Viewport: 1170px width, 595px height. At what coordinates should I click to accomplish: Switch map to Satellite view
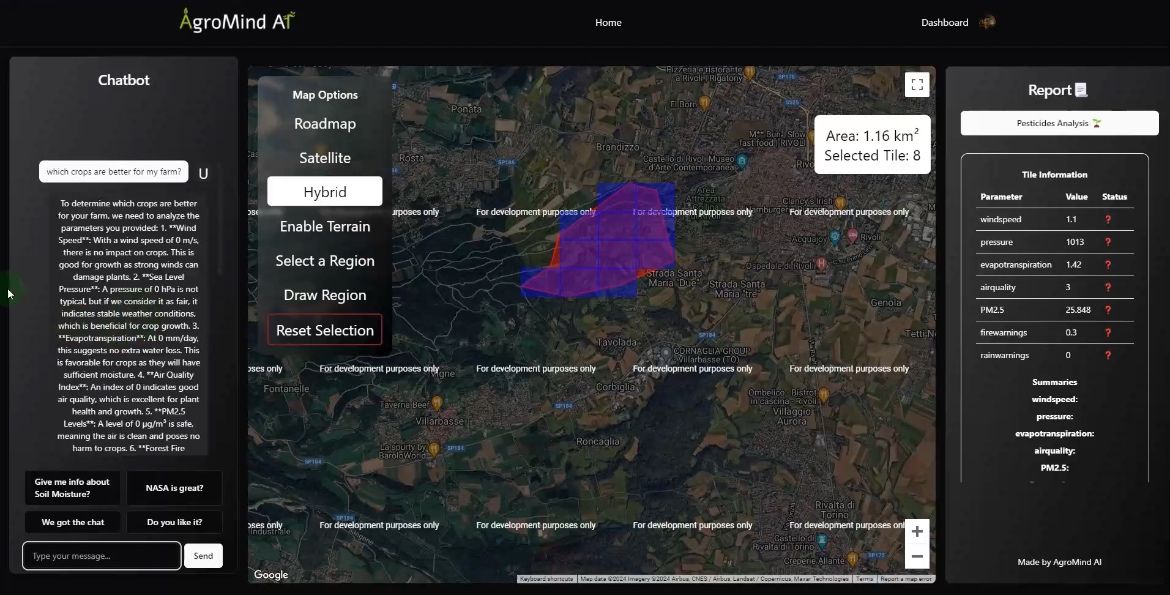325,158
